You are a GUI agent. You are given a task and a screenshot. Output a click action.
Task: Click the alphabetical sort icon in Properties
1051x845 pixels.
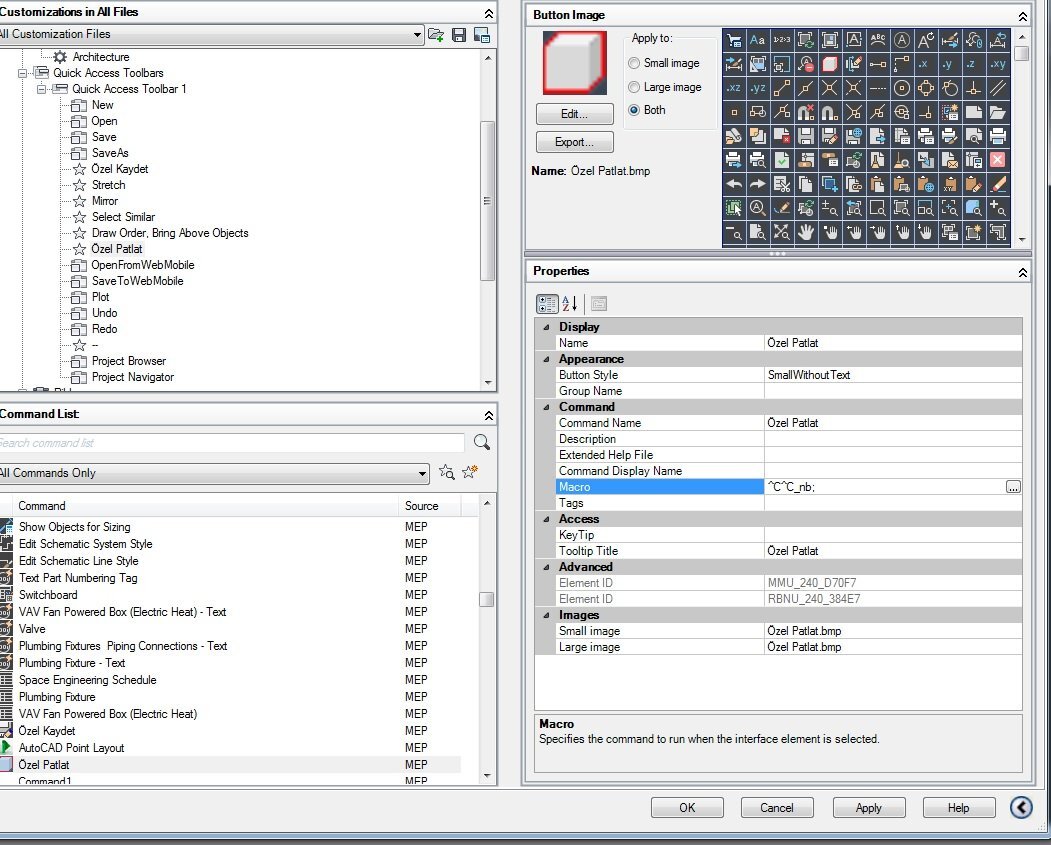[569, 303]
